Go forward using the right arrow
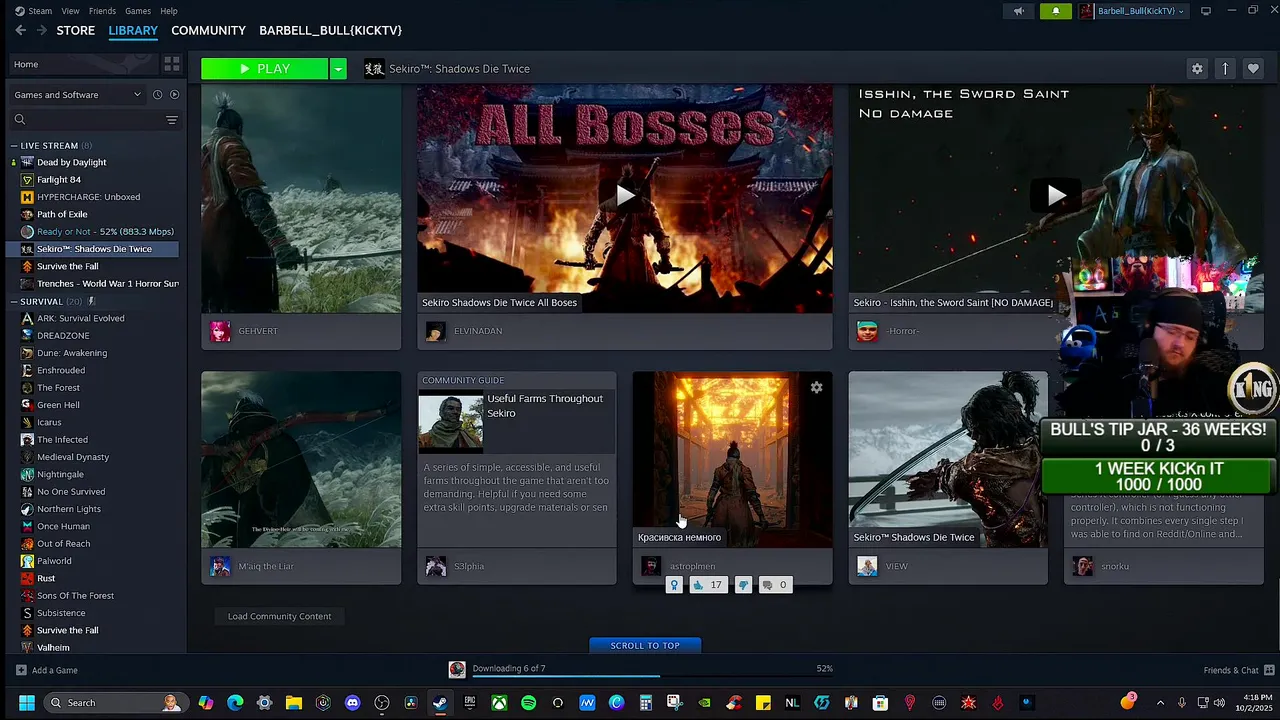Image resolution: width=1280 pixels, height=720 pixels. [41, 30]
